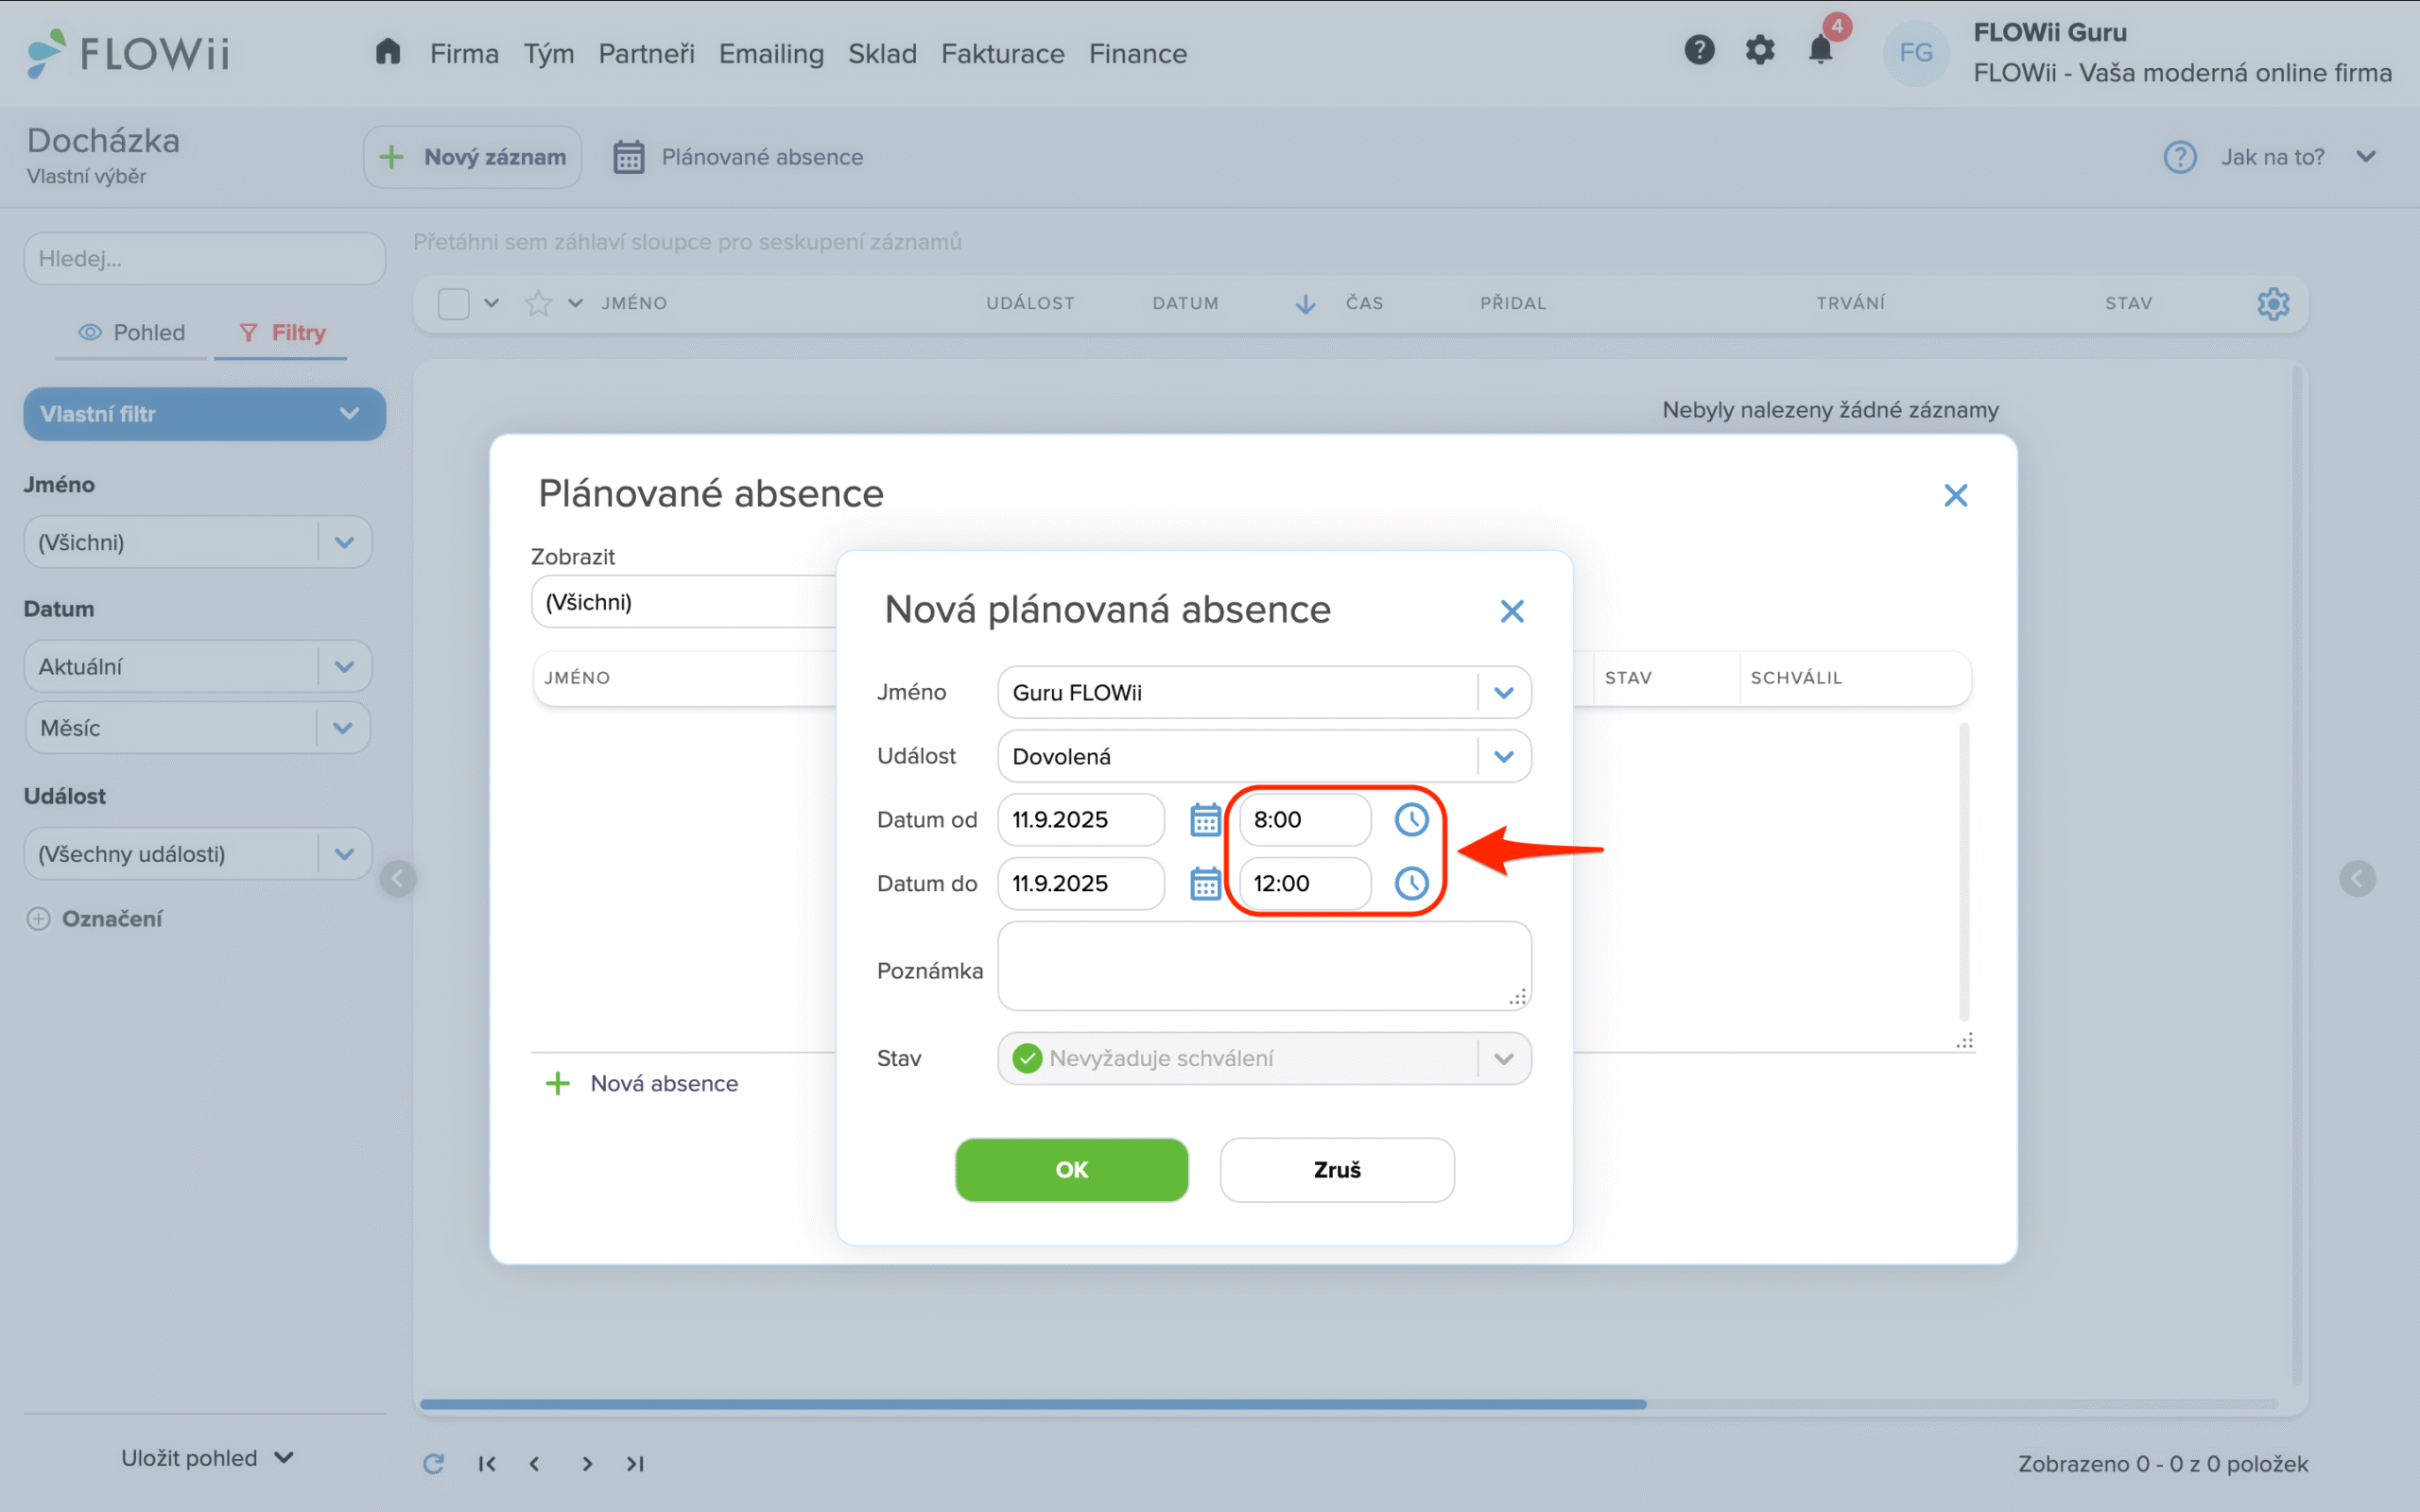Open the notifications bell
Screen dimensions: 2420x1512
point(1820,50)
